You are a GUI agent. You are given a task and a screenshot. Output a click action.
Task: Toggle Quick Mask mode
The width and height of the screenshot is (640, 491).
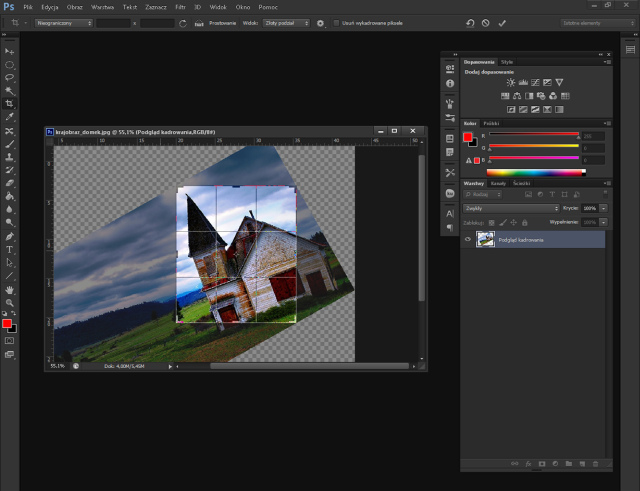click(9, 341)
